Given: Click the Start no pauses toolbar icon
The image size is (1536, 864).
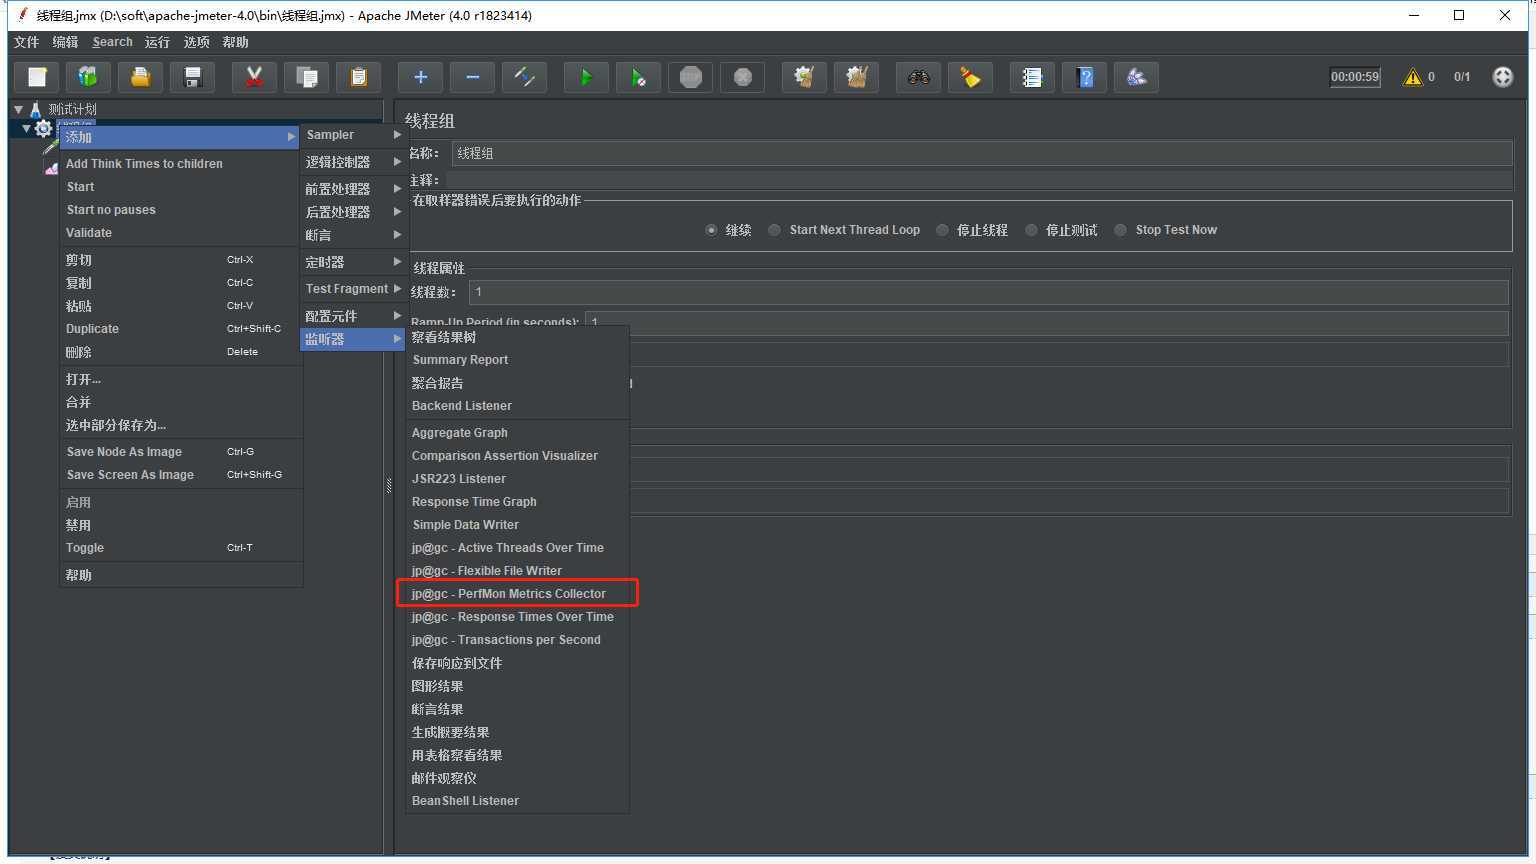Looking at the screenshot, I should (638, 77).
